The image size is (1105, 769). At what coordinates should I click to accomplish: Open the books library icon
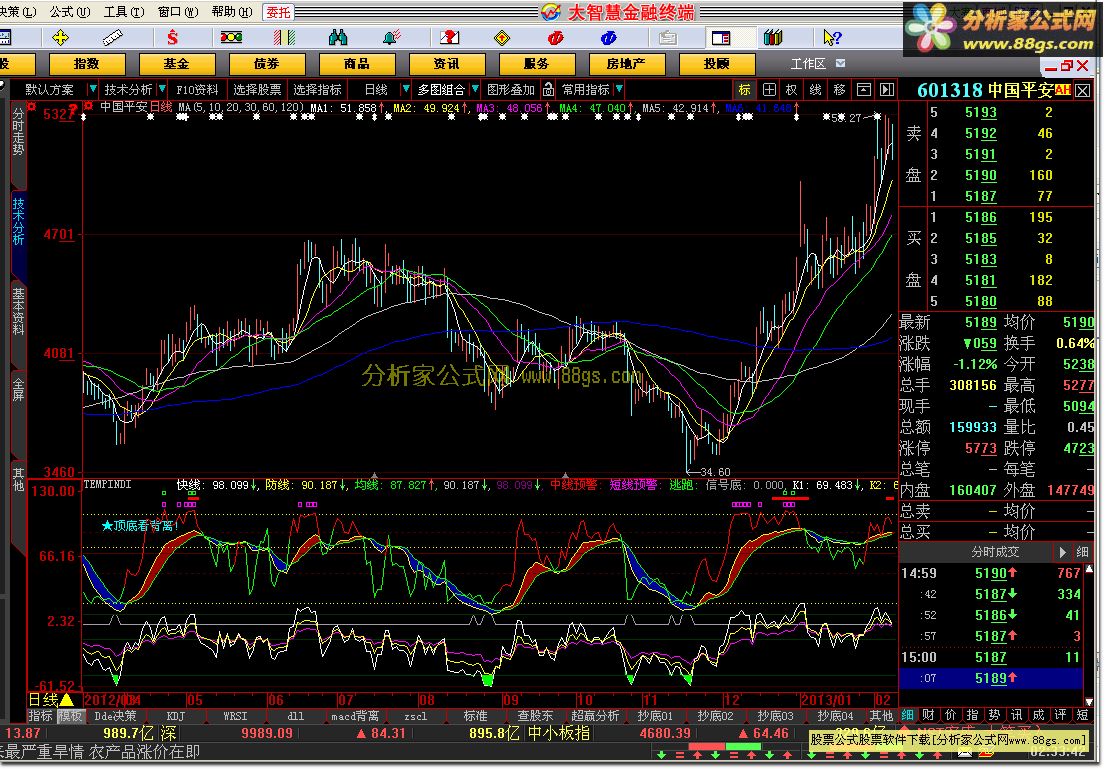773,37
